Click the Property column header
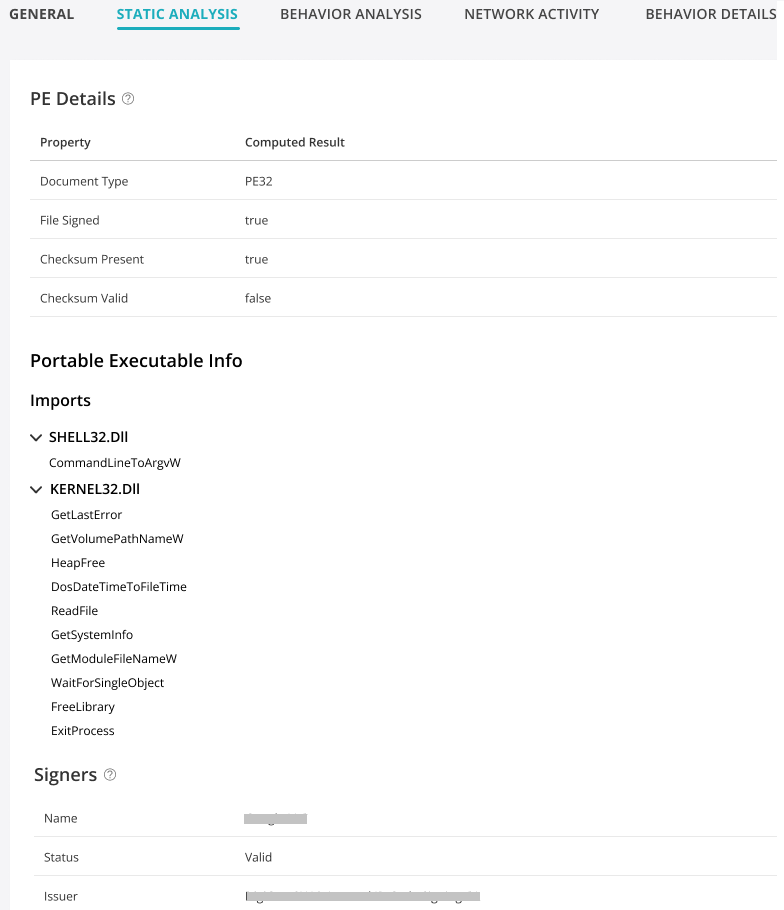This screenshot has height=910, width=784. point(65,142)
